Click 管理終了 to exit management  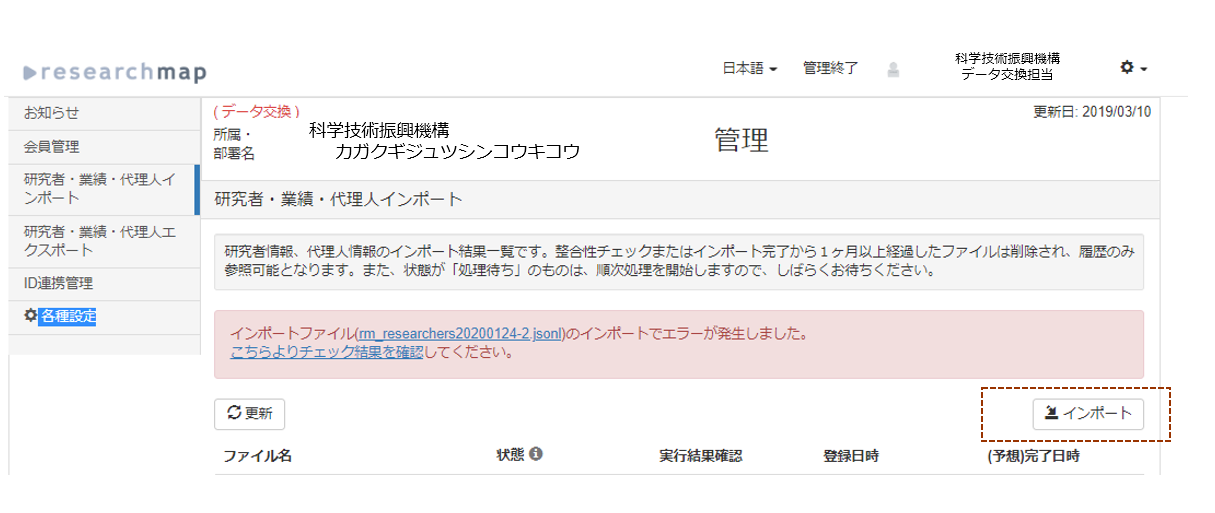click(830, 69)
